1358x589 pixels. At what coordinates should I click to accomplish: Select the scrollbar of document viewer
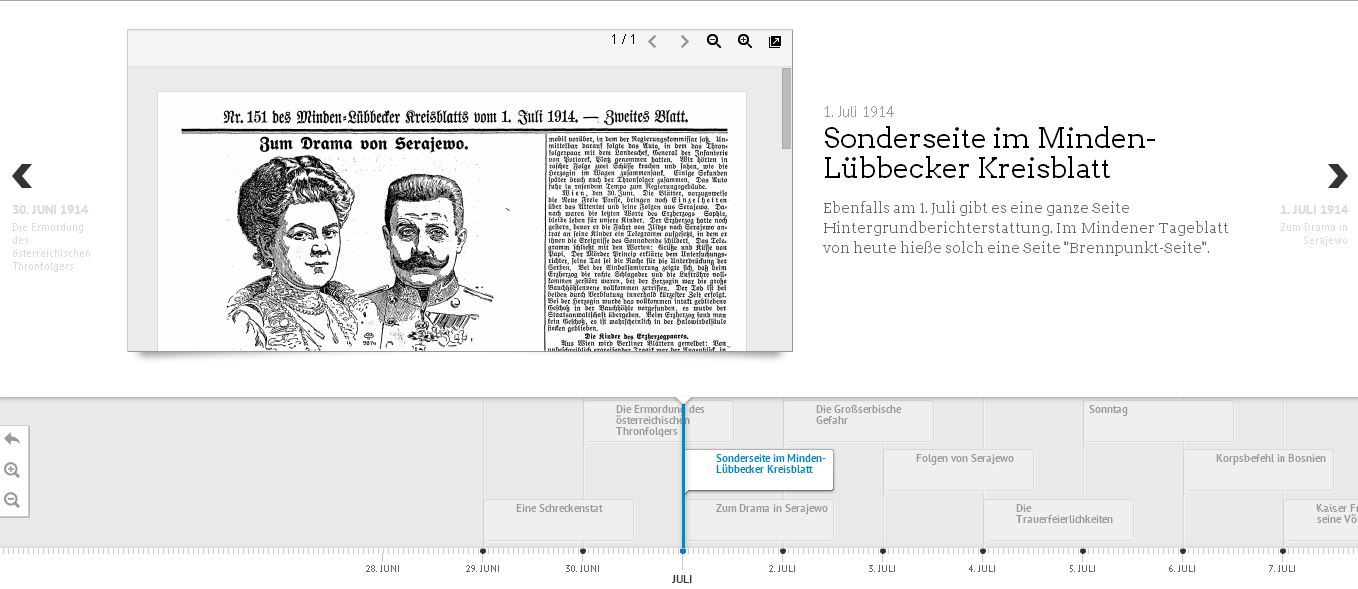pos(787,108)
